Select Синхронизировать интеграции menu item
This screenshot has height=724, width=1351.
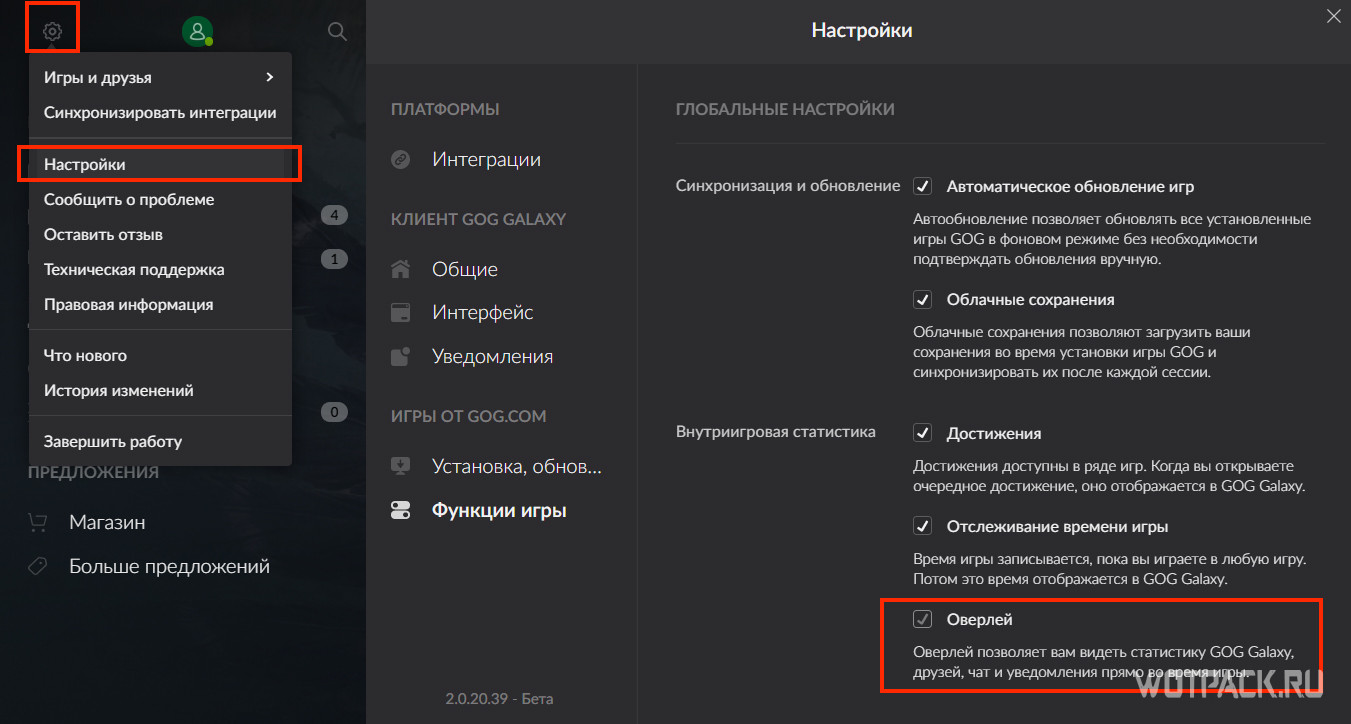(160, 112)
